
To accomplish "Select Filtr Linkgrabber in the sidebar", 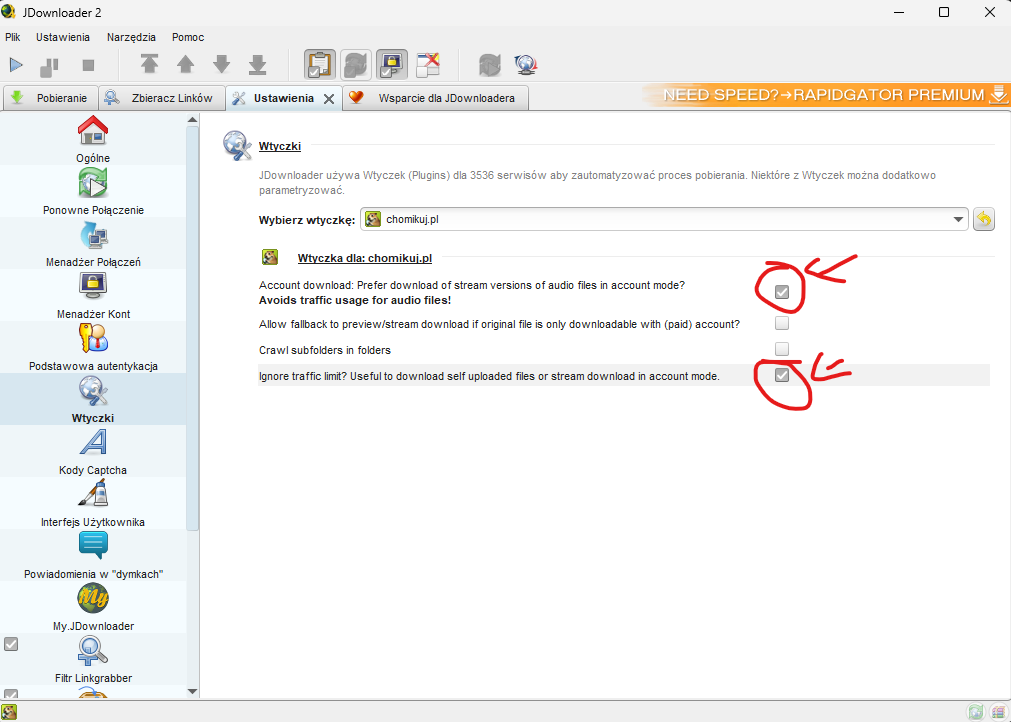I will (x=93, y=659).
